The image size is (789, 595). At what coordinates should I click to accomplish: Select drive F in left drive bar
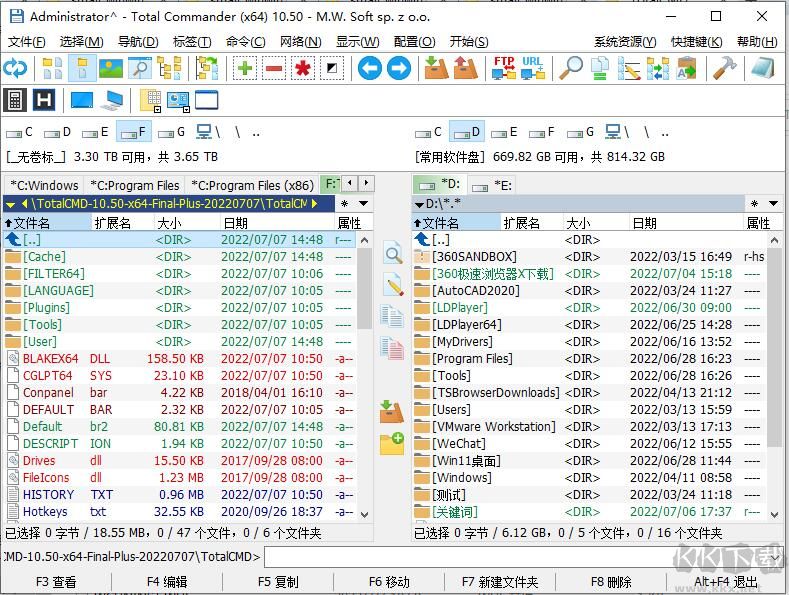pos(133,132)
